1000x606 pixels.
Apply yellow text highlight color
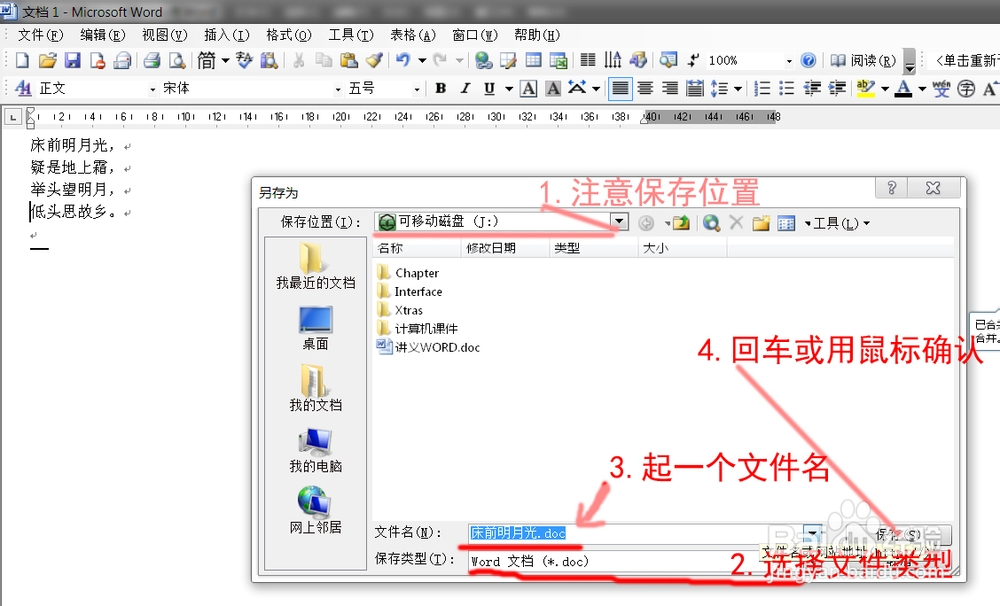coord(865,89)
